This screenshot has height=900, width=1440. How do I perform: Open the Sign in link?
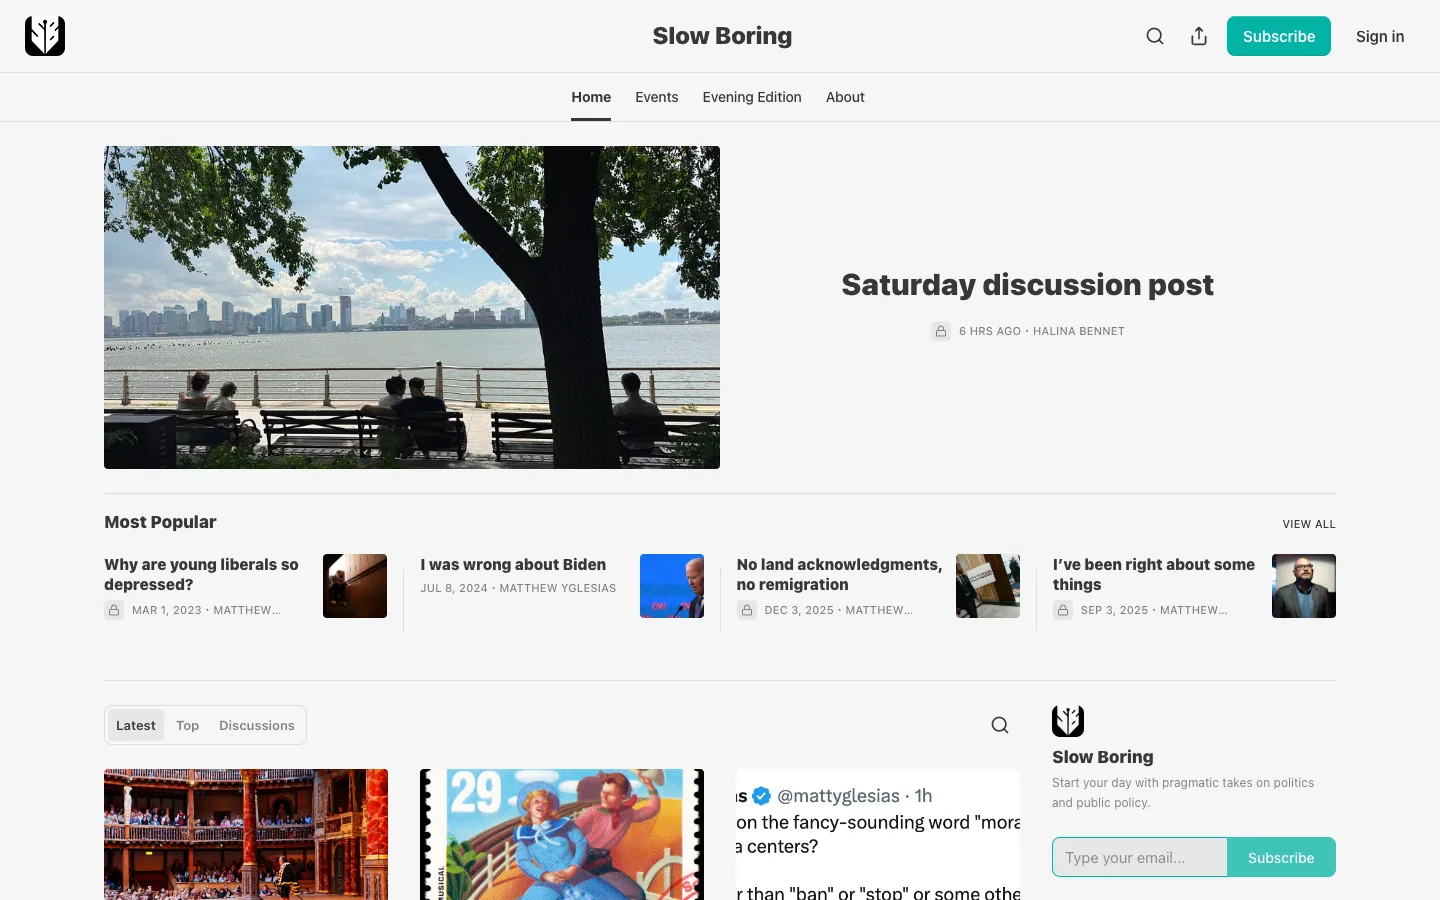tap(1380, 36)
